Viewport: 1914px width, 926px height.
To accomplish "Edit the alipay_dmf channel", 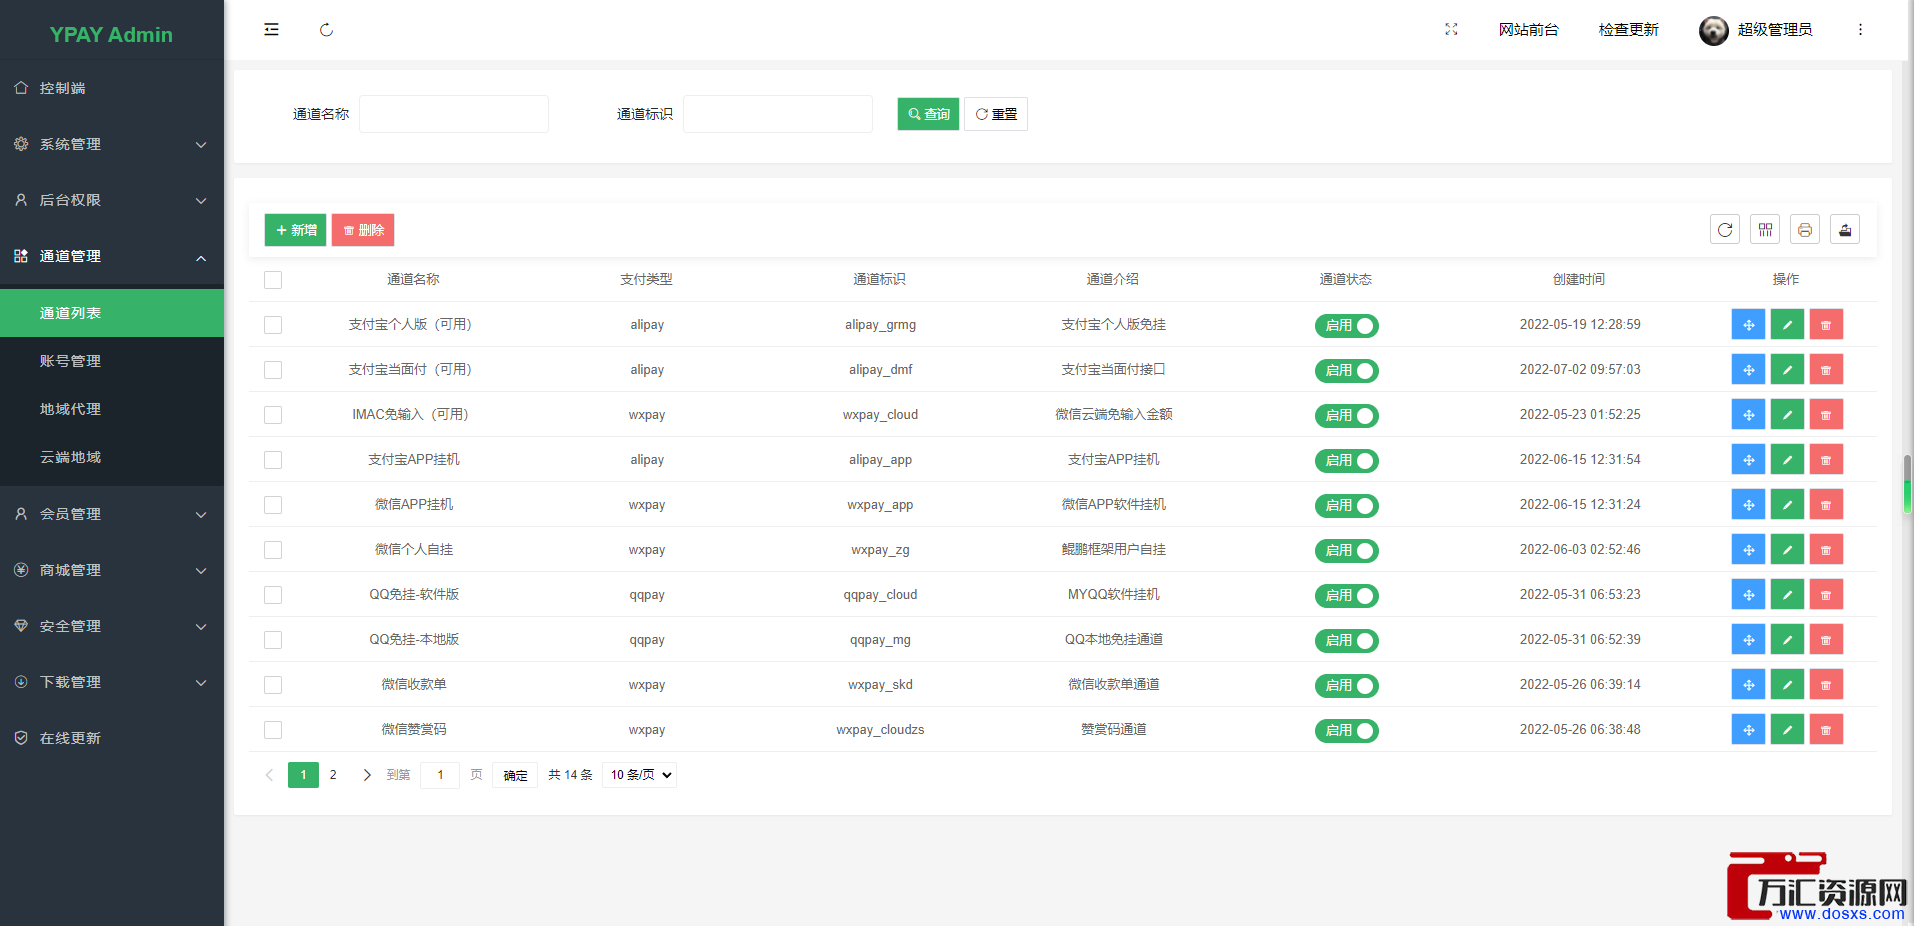I will pyautogui.click(x=1787, y=370).
